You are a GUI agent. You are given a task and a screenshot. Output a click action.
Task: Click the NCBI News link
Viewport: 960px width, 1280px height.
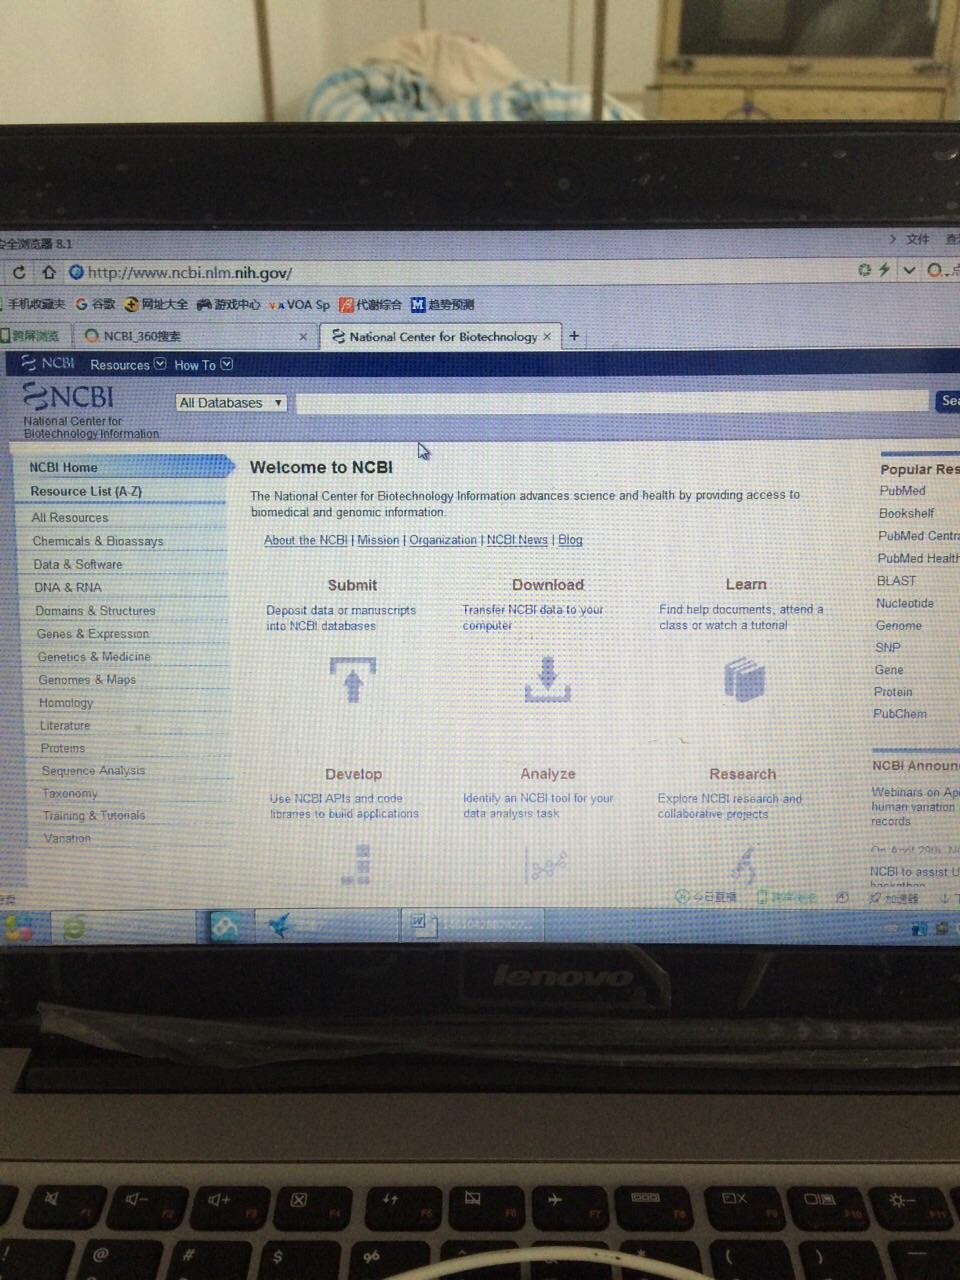pos(517,539)
